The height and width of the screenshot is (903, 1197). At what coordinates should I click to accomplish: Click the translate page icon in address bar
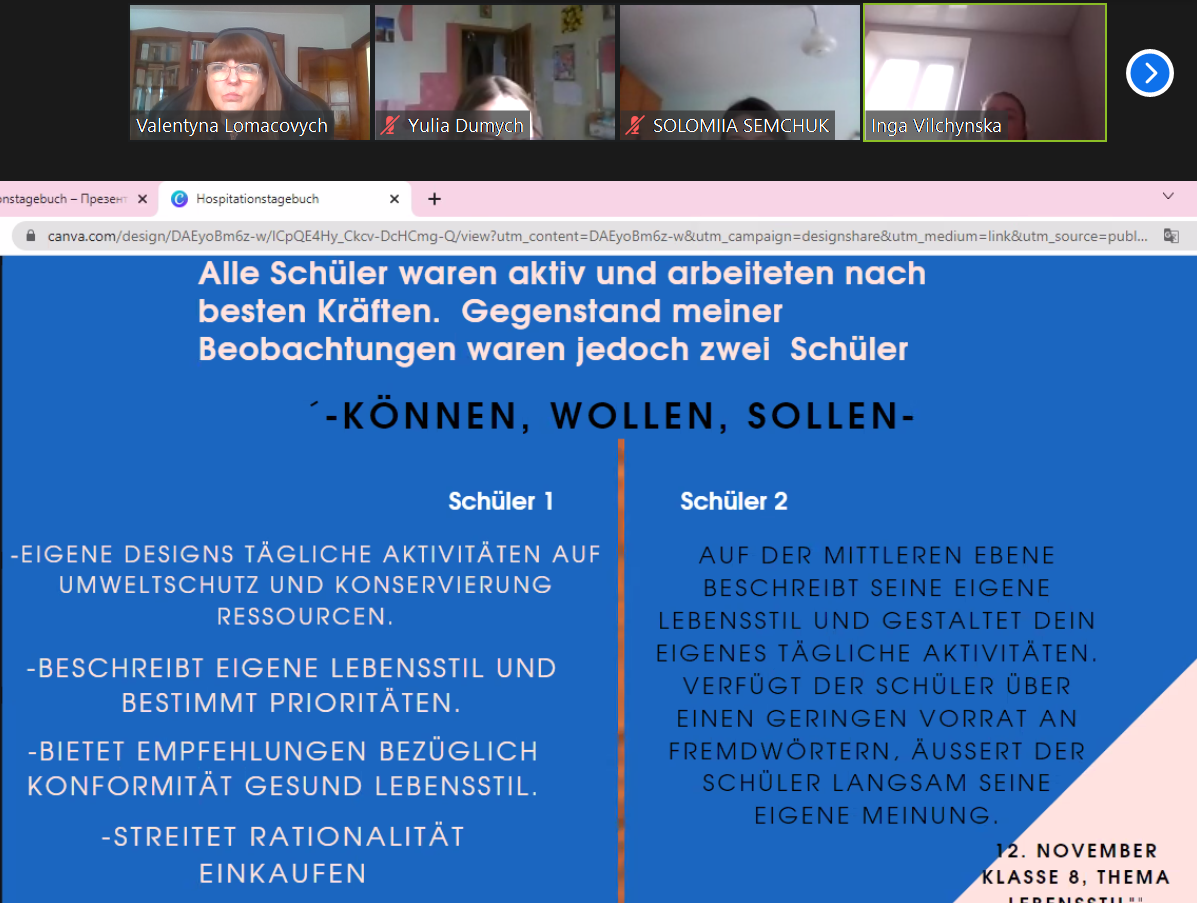tap(1171, 236)
